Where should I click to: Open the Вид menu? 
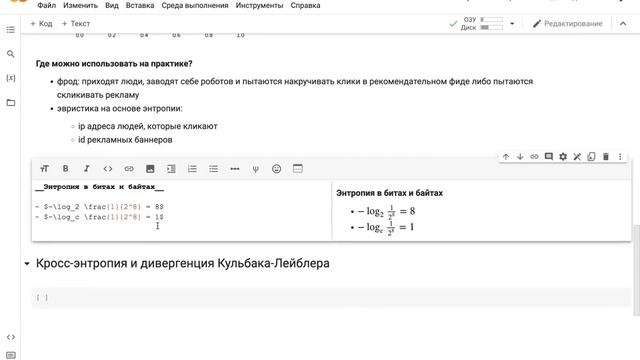(x=112, y=5)
